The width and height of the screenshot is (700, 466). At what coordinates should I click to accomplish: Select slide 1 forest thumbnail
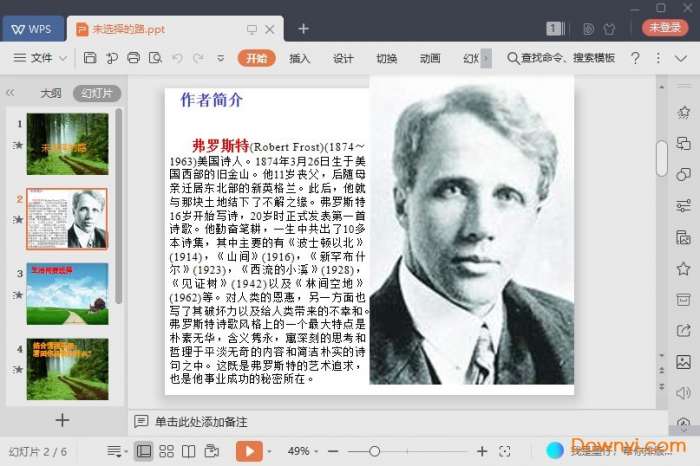click(x=67, y=144)
